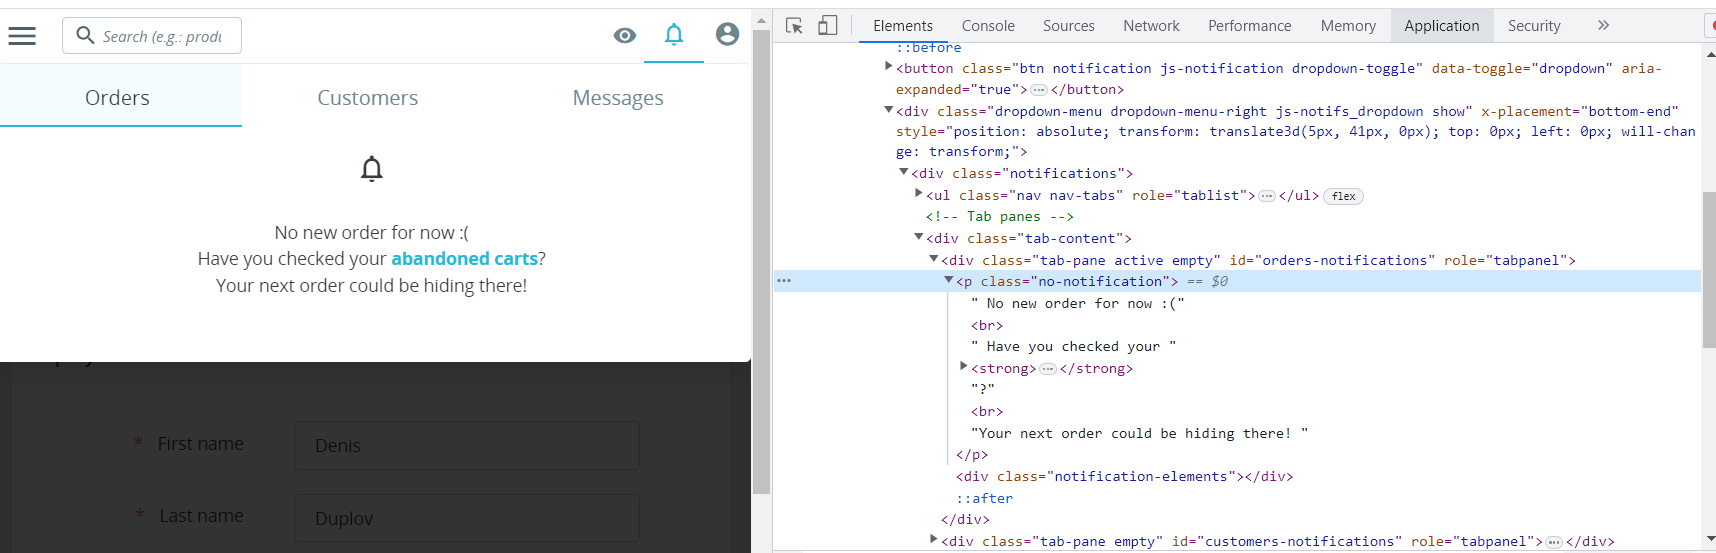Click the Last name field with Duplov
This screenshot has height=553, width=1716.
[467, 518]
